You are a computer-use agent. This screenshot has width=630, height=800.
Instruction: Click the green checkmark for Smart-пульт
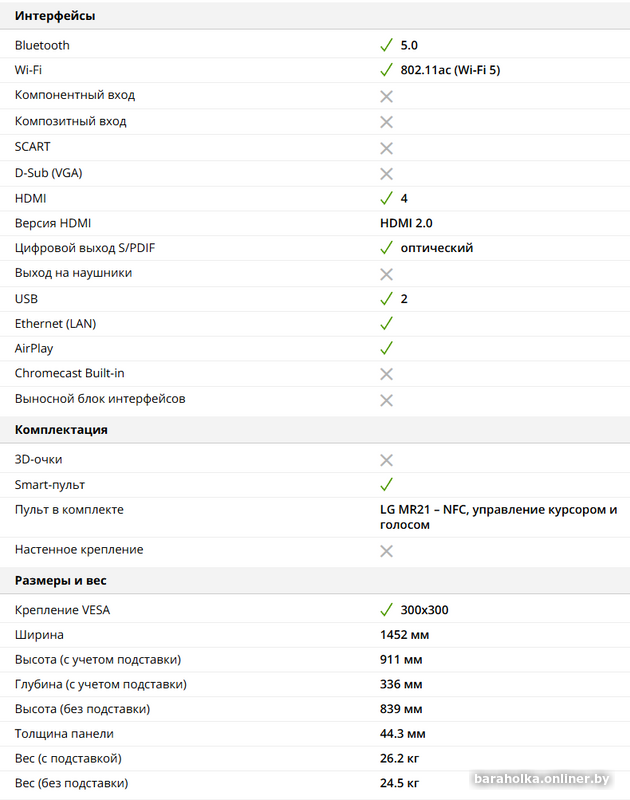(x=386, y=485)
